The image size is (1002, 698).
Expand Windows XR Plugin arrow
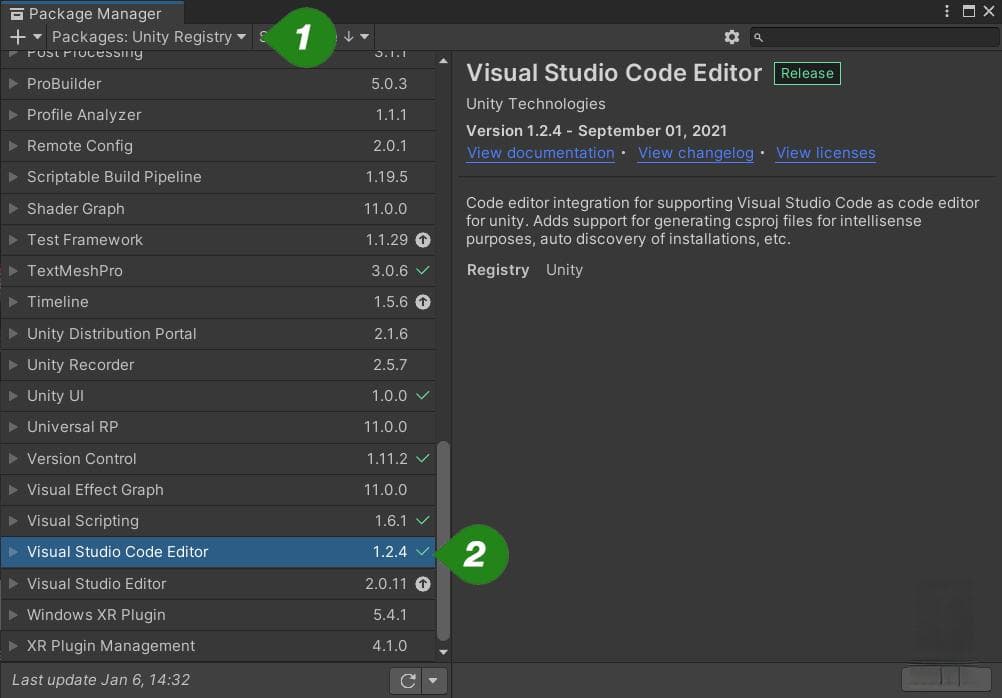tap(13, 615)
